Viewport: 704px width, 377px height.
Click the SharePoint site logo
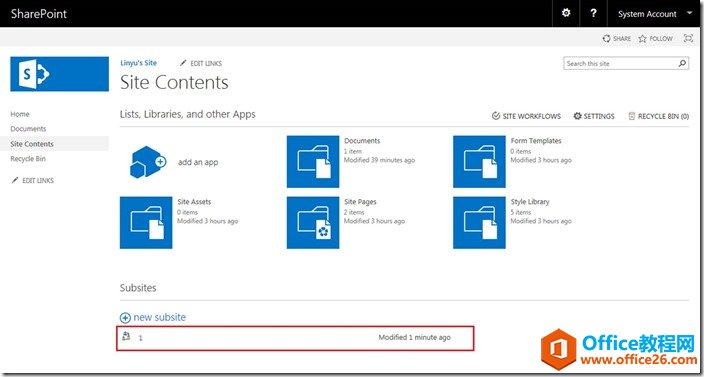pos(59,74)
